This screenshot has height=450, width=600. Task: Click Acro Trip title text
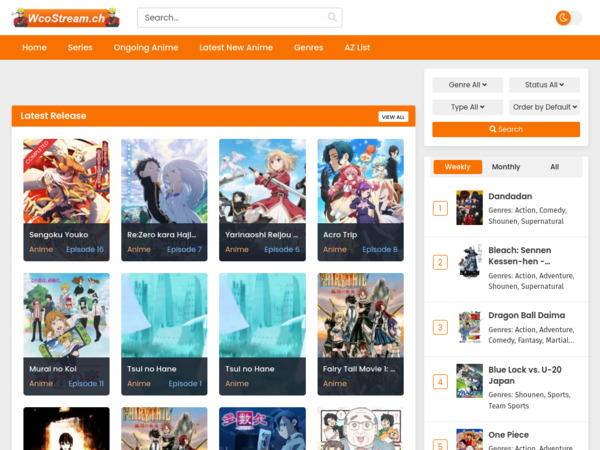point(340,235)
